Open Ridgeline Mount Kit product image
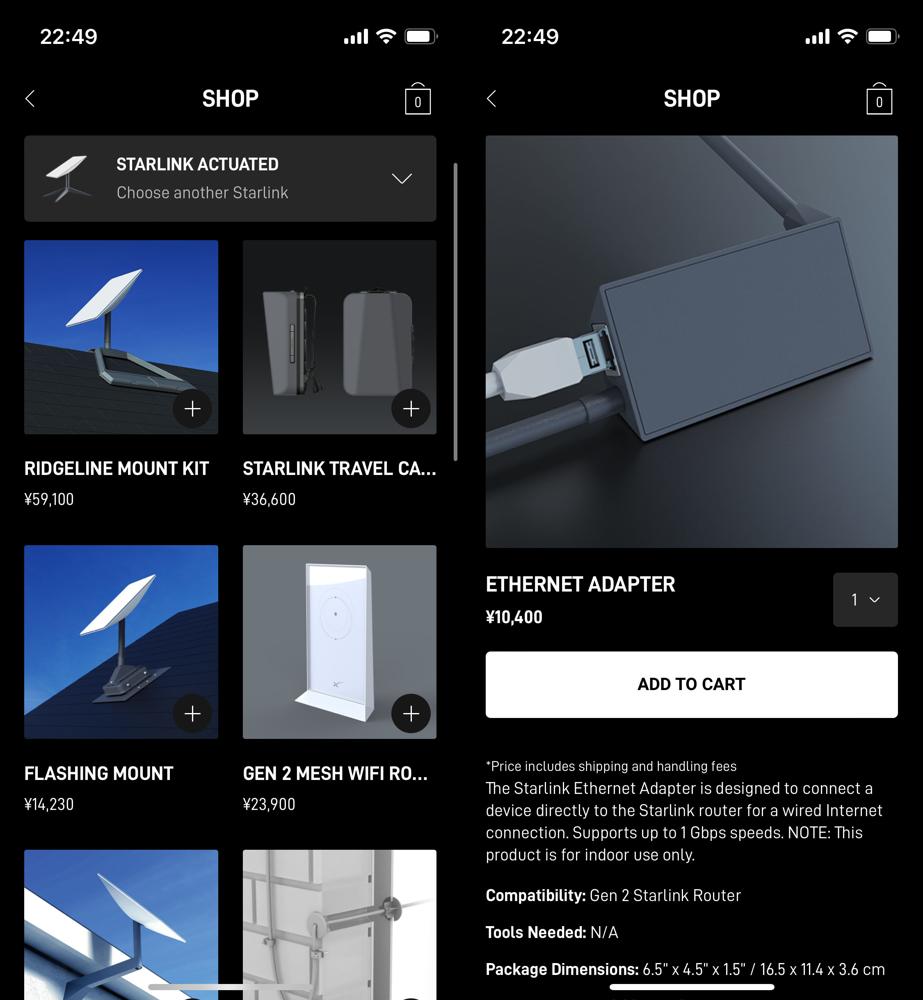 121,337
